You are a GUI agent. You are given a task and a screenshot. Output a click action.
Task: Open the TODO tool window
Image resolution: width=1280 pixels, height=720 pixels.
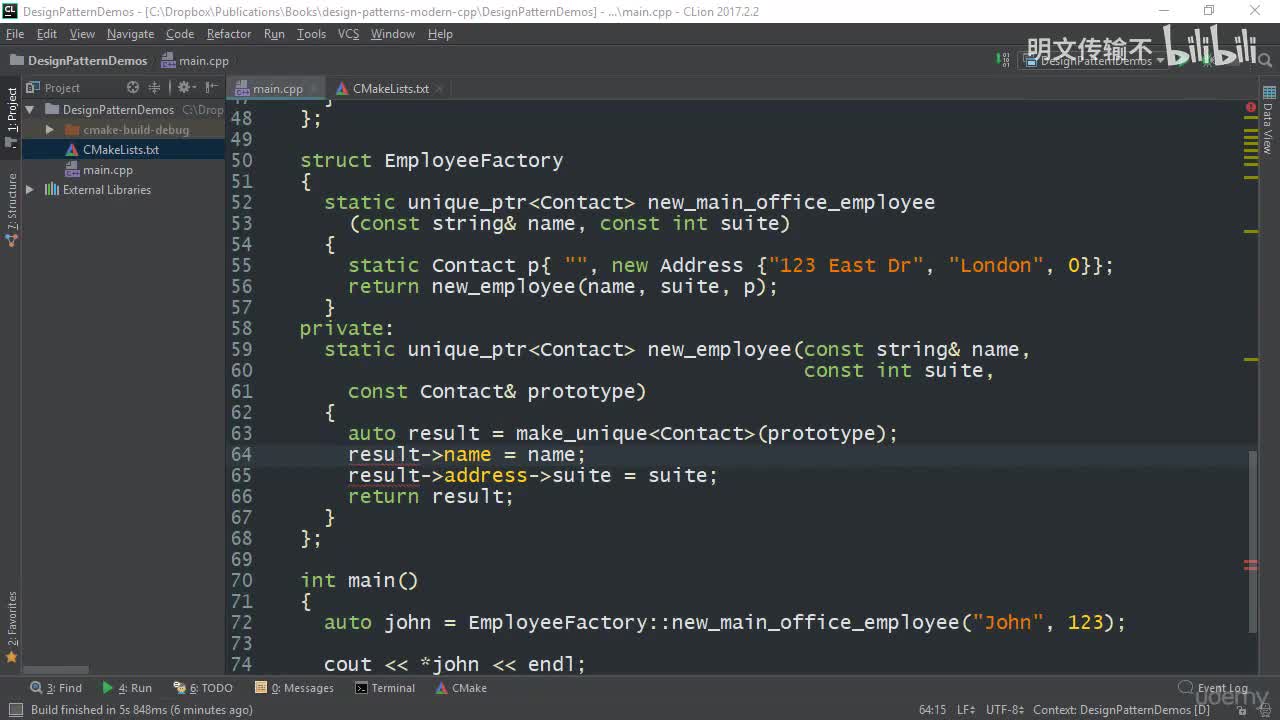point(203,688)
